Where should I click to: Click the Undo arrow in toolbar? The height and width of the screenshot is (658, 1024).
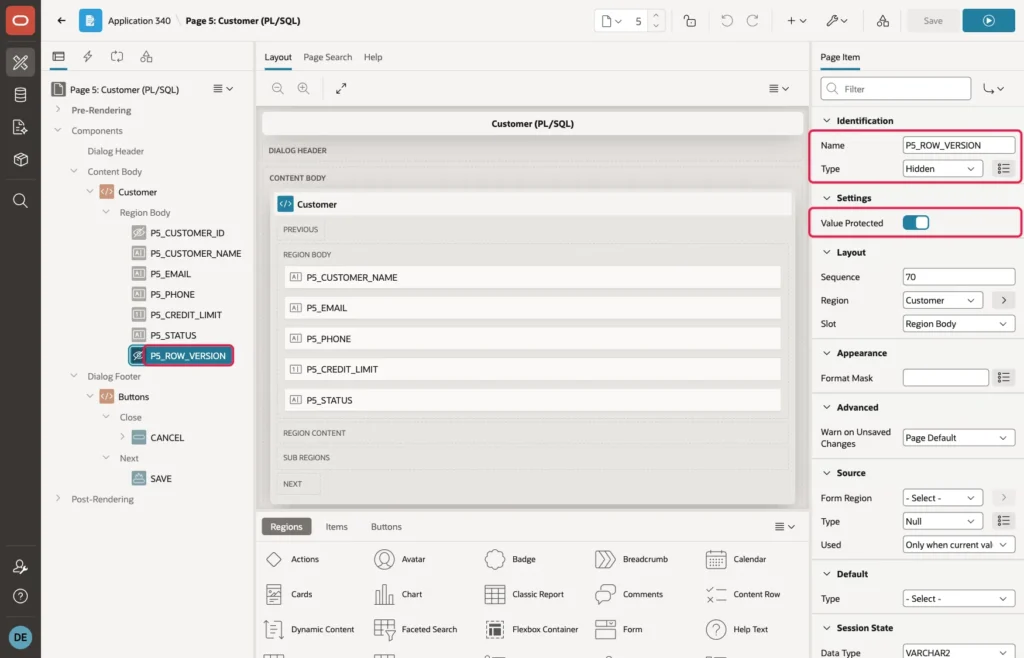[x=726, y=21]
